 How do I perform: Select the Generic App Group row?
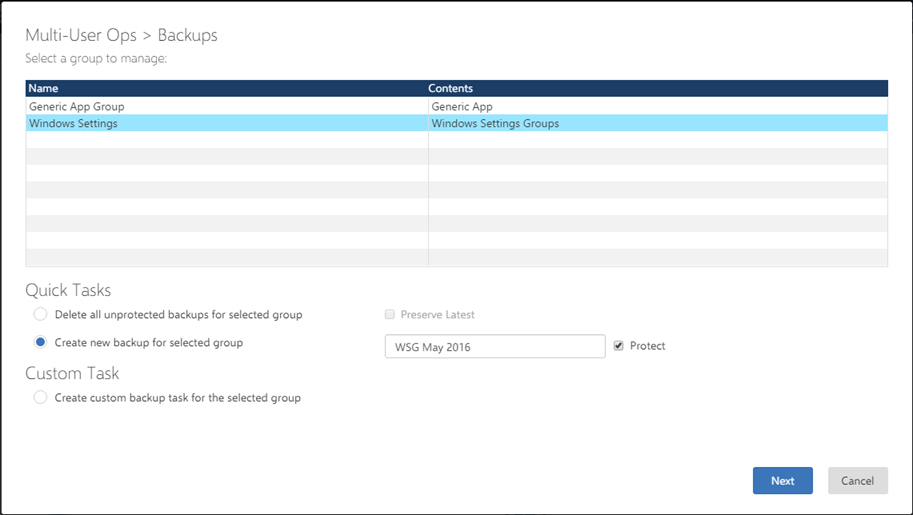point(77,106)
